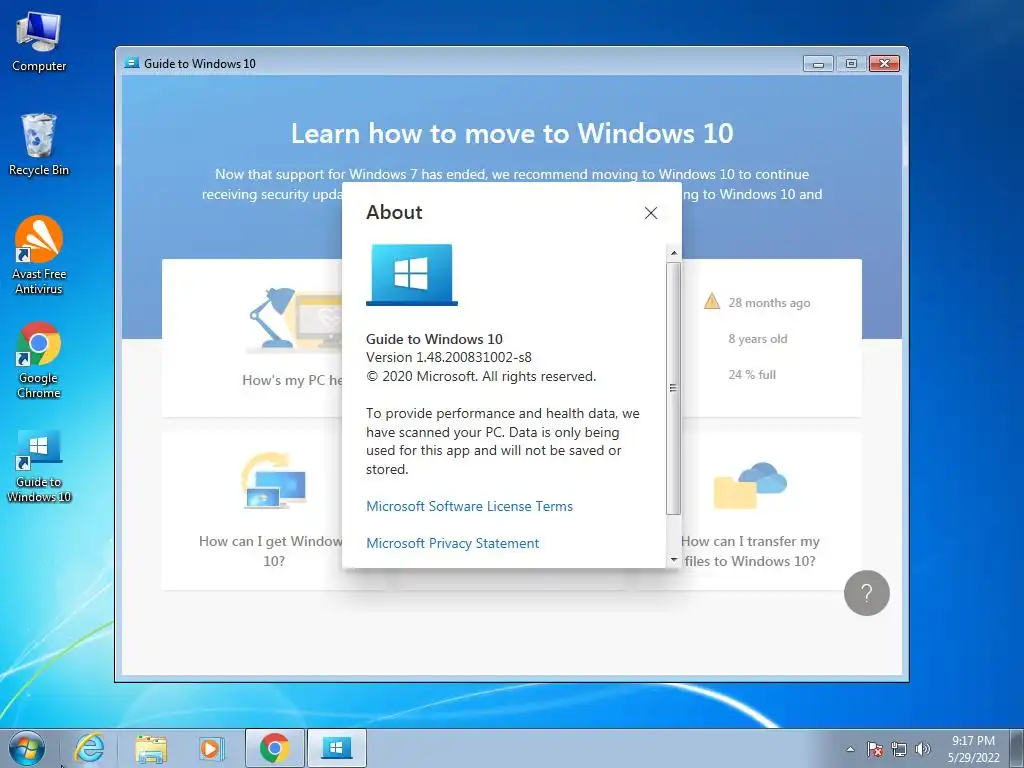Click the version number text line
This screenshot has width=1024, height=768.
[449, 357]
